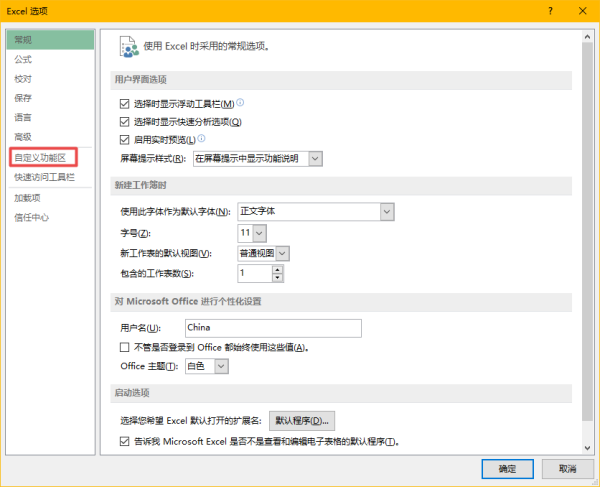This screenshot has height=487, width=600.
Task: Click scrollbar down arrow in options pane
Action: (587, 448)
